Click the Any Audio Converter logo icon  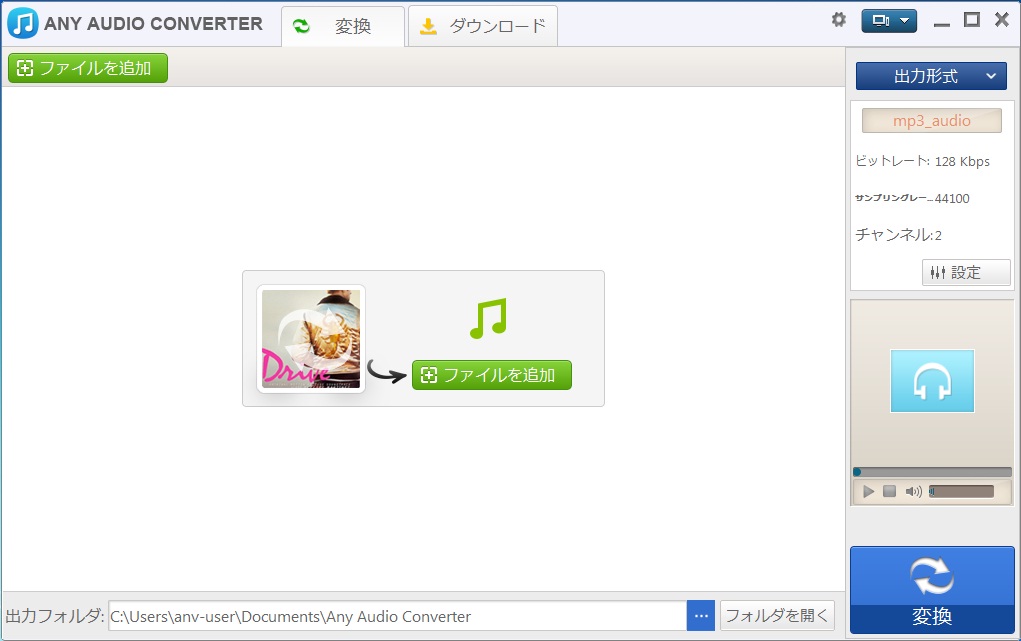(x=22, y=23)
